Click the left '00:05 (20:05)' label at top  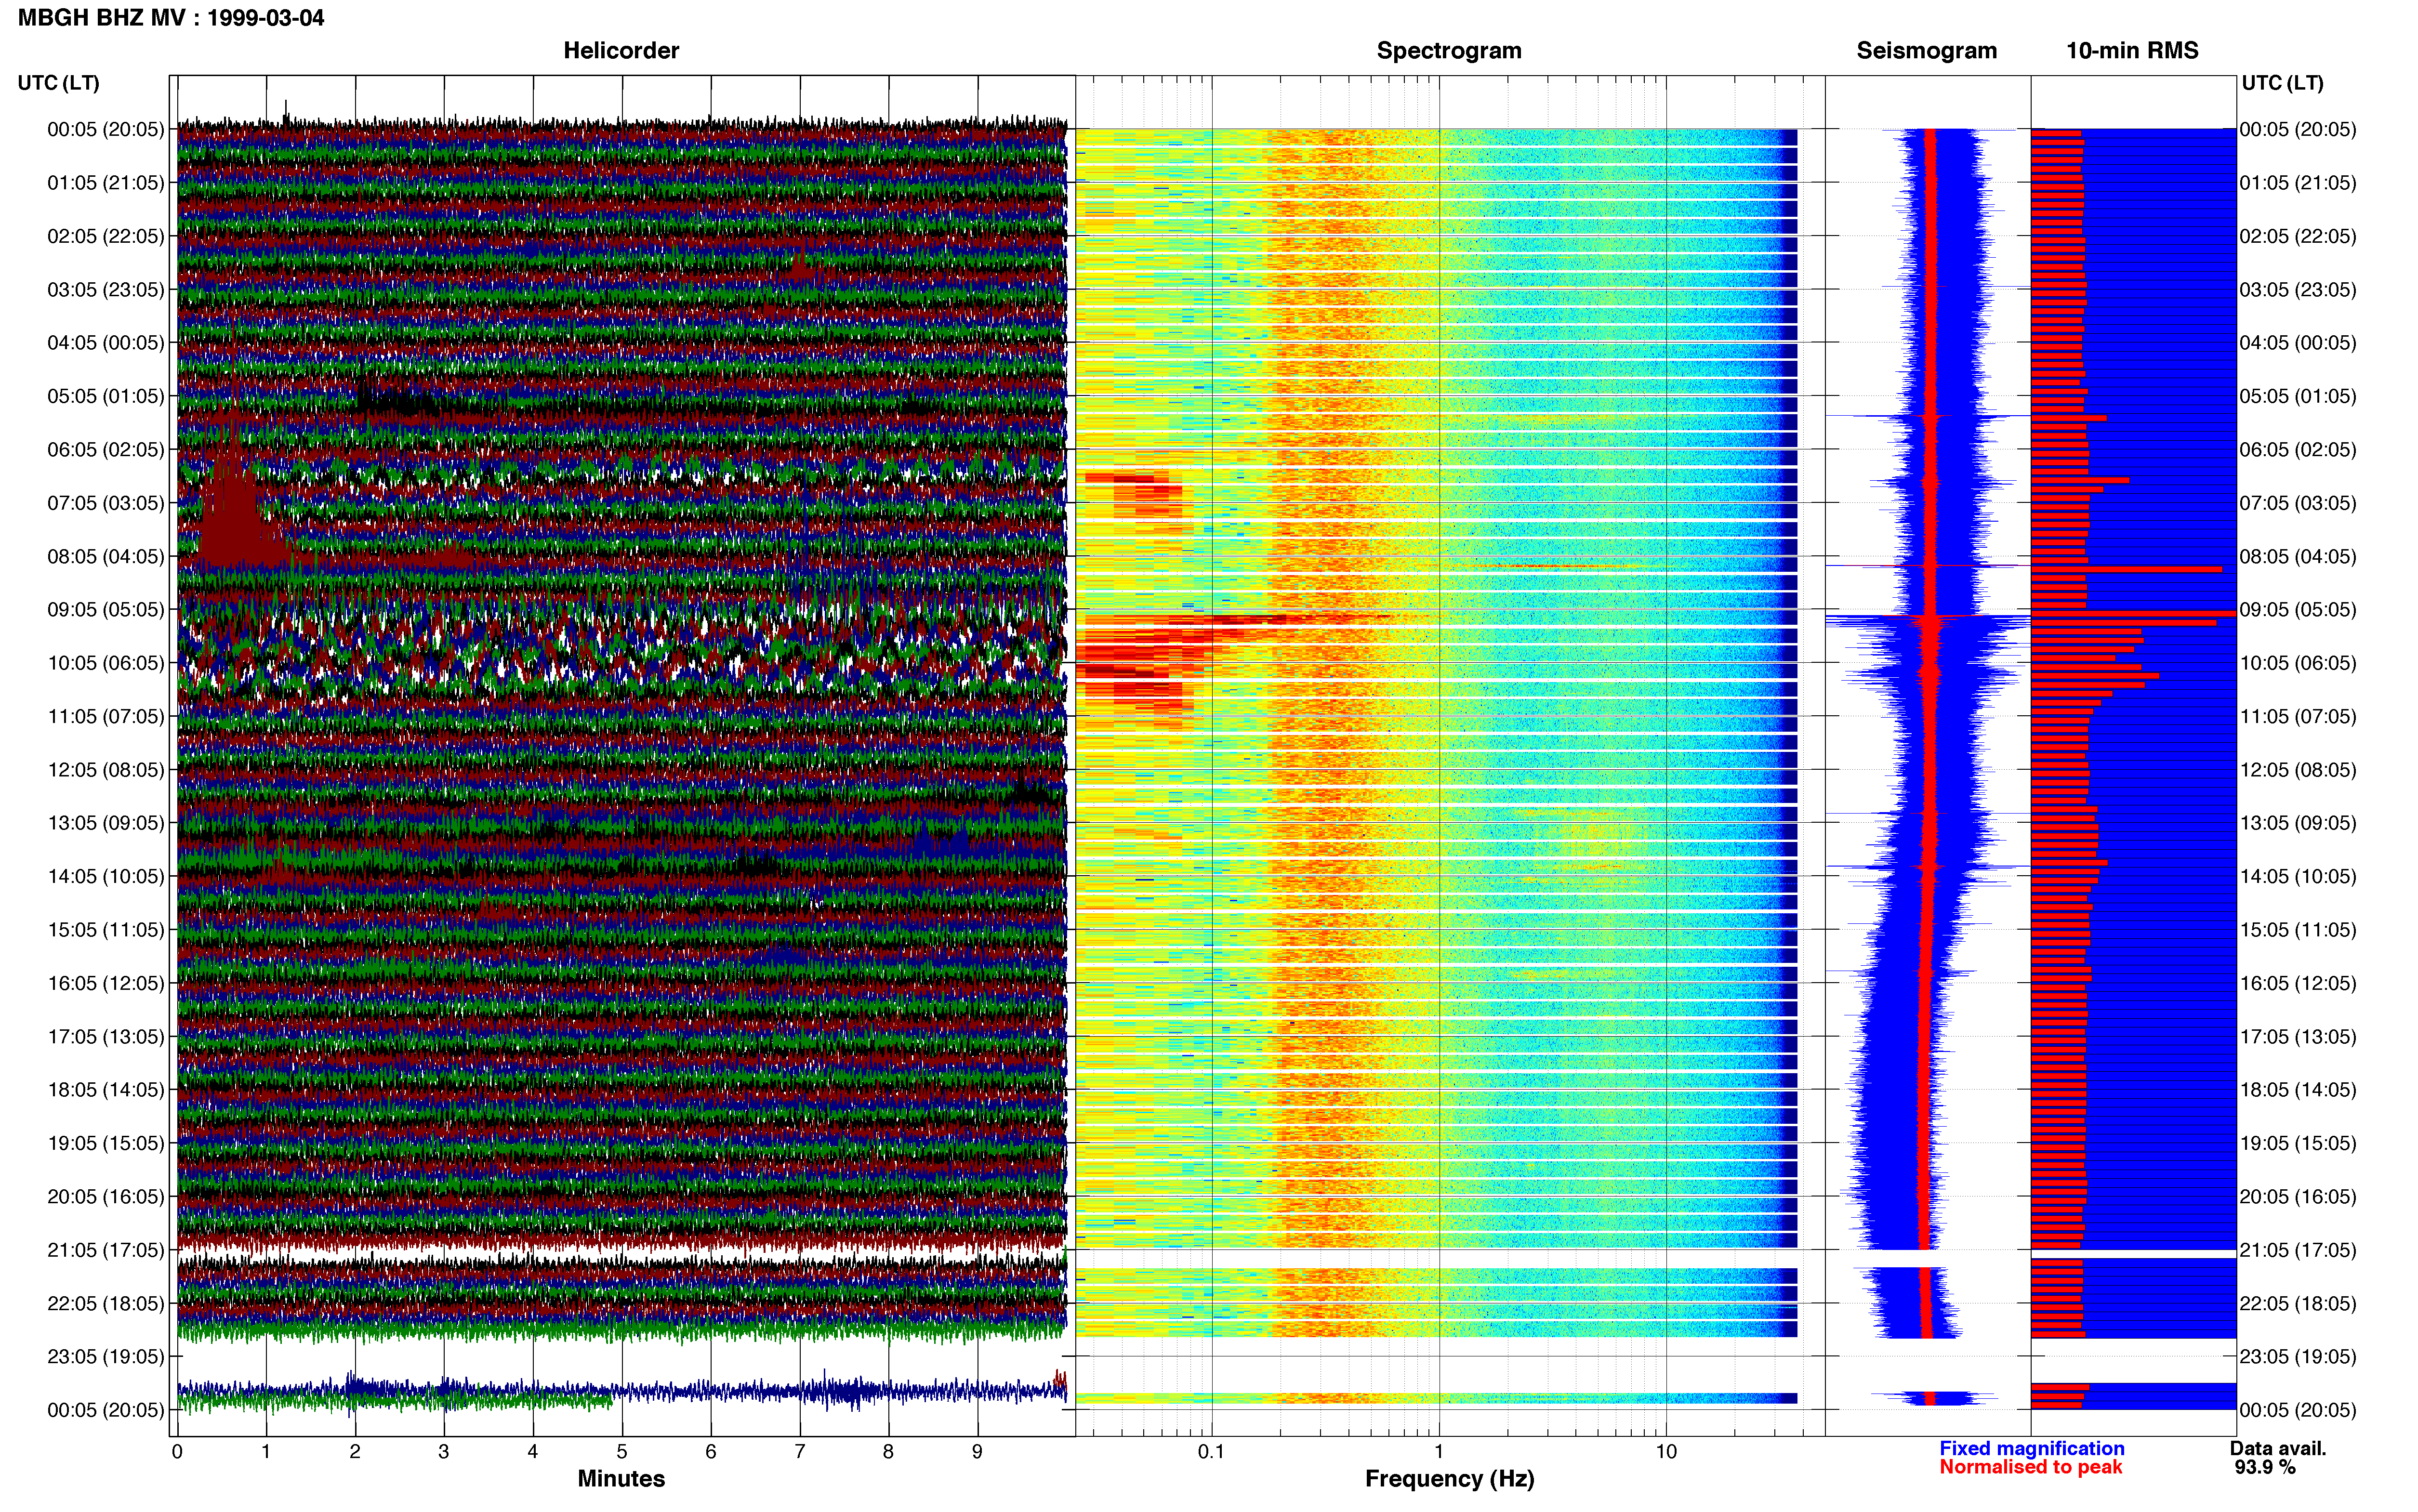pos(105,129)
